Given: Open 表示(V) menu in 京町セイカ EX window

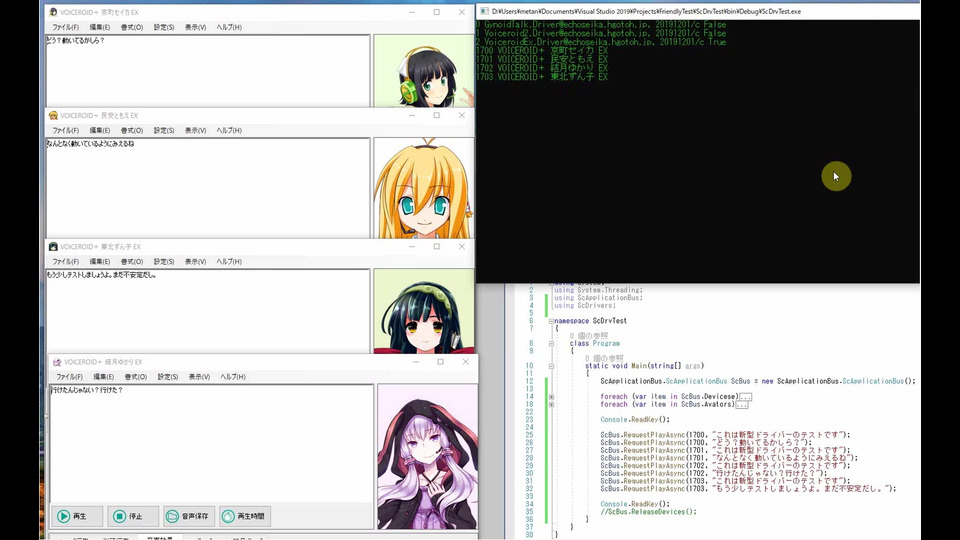Looking at the screenshot, I should pos(195,27).
